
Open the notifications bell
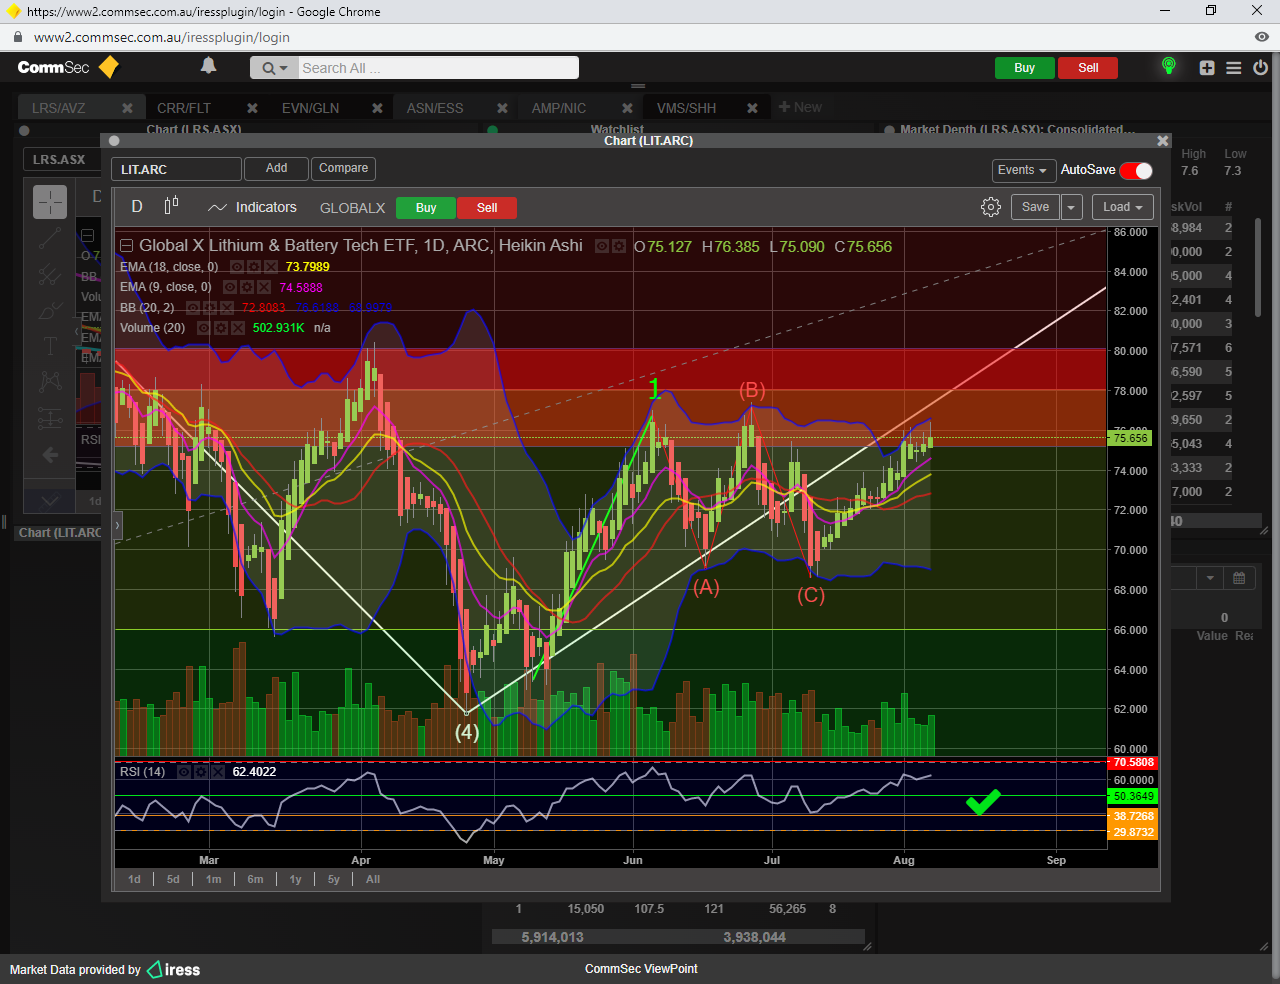point(208,66)
